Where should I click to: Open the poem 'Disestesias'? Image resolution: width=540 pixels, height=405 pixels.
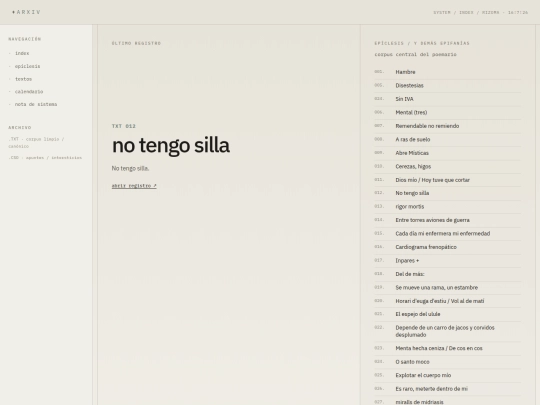click(448, 85)
